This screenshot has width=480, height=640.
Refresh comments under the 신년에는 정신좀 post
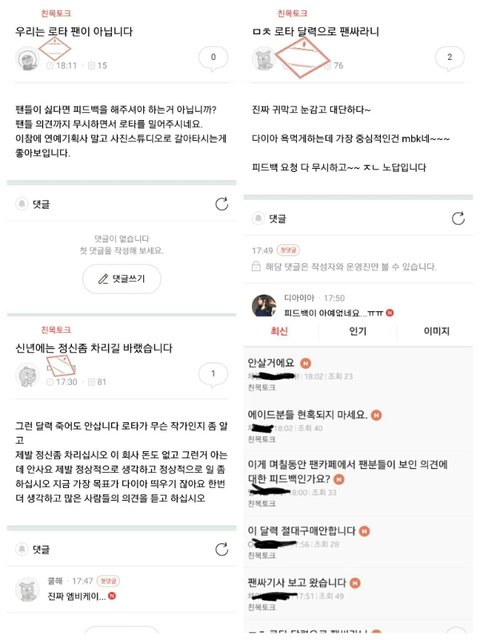[x=222, y=549]
